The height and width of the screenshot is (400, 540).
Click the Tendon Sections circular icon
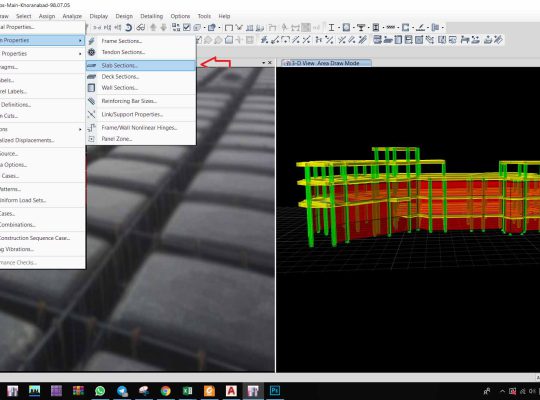tap(92, 52)
